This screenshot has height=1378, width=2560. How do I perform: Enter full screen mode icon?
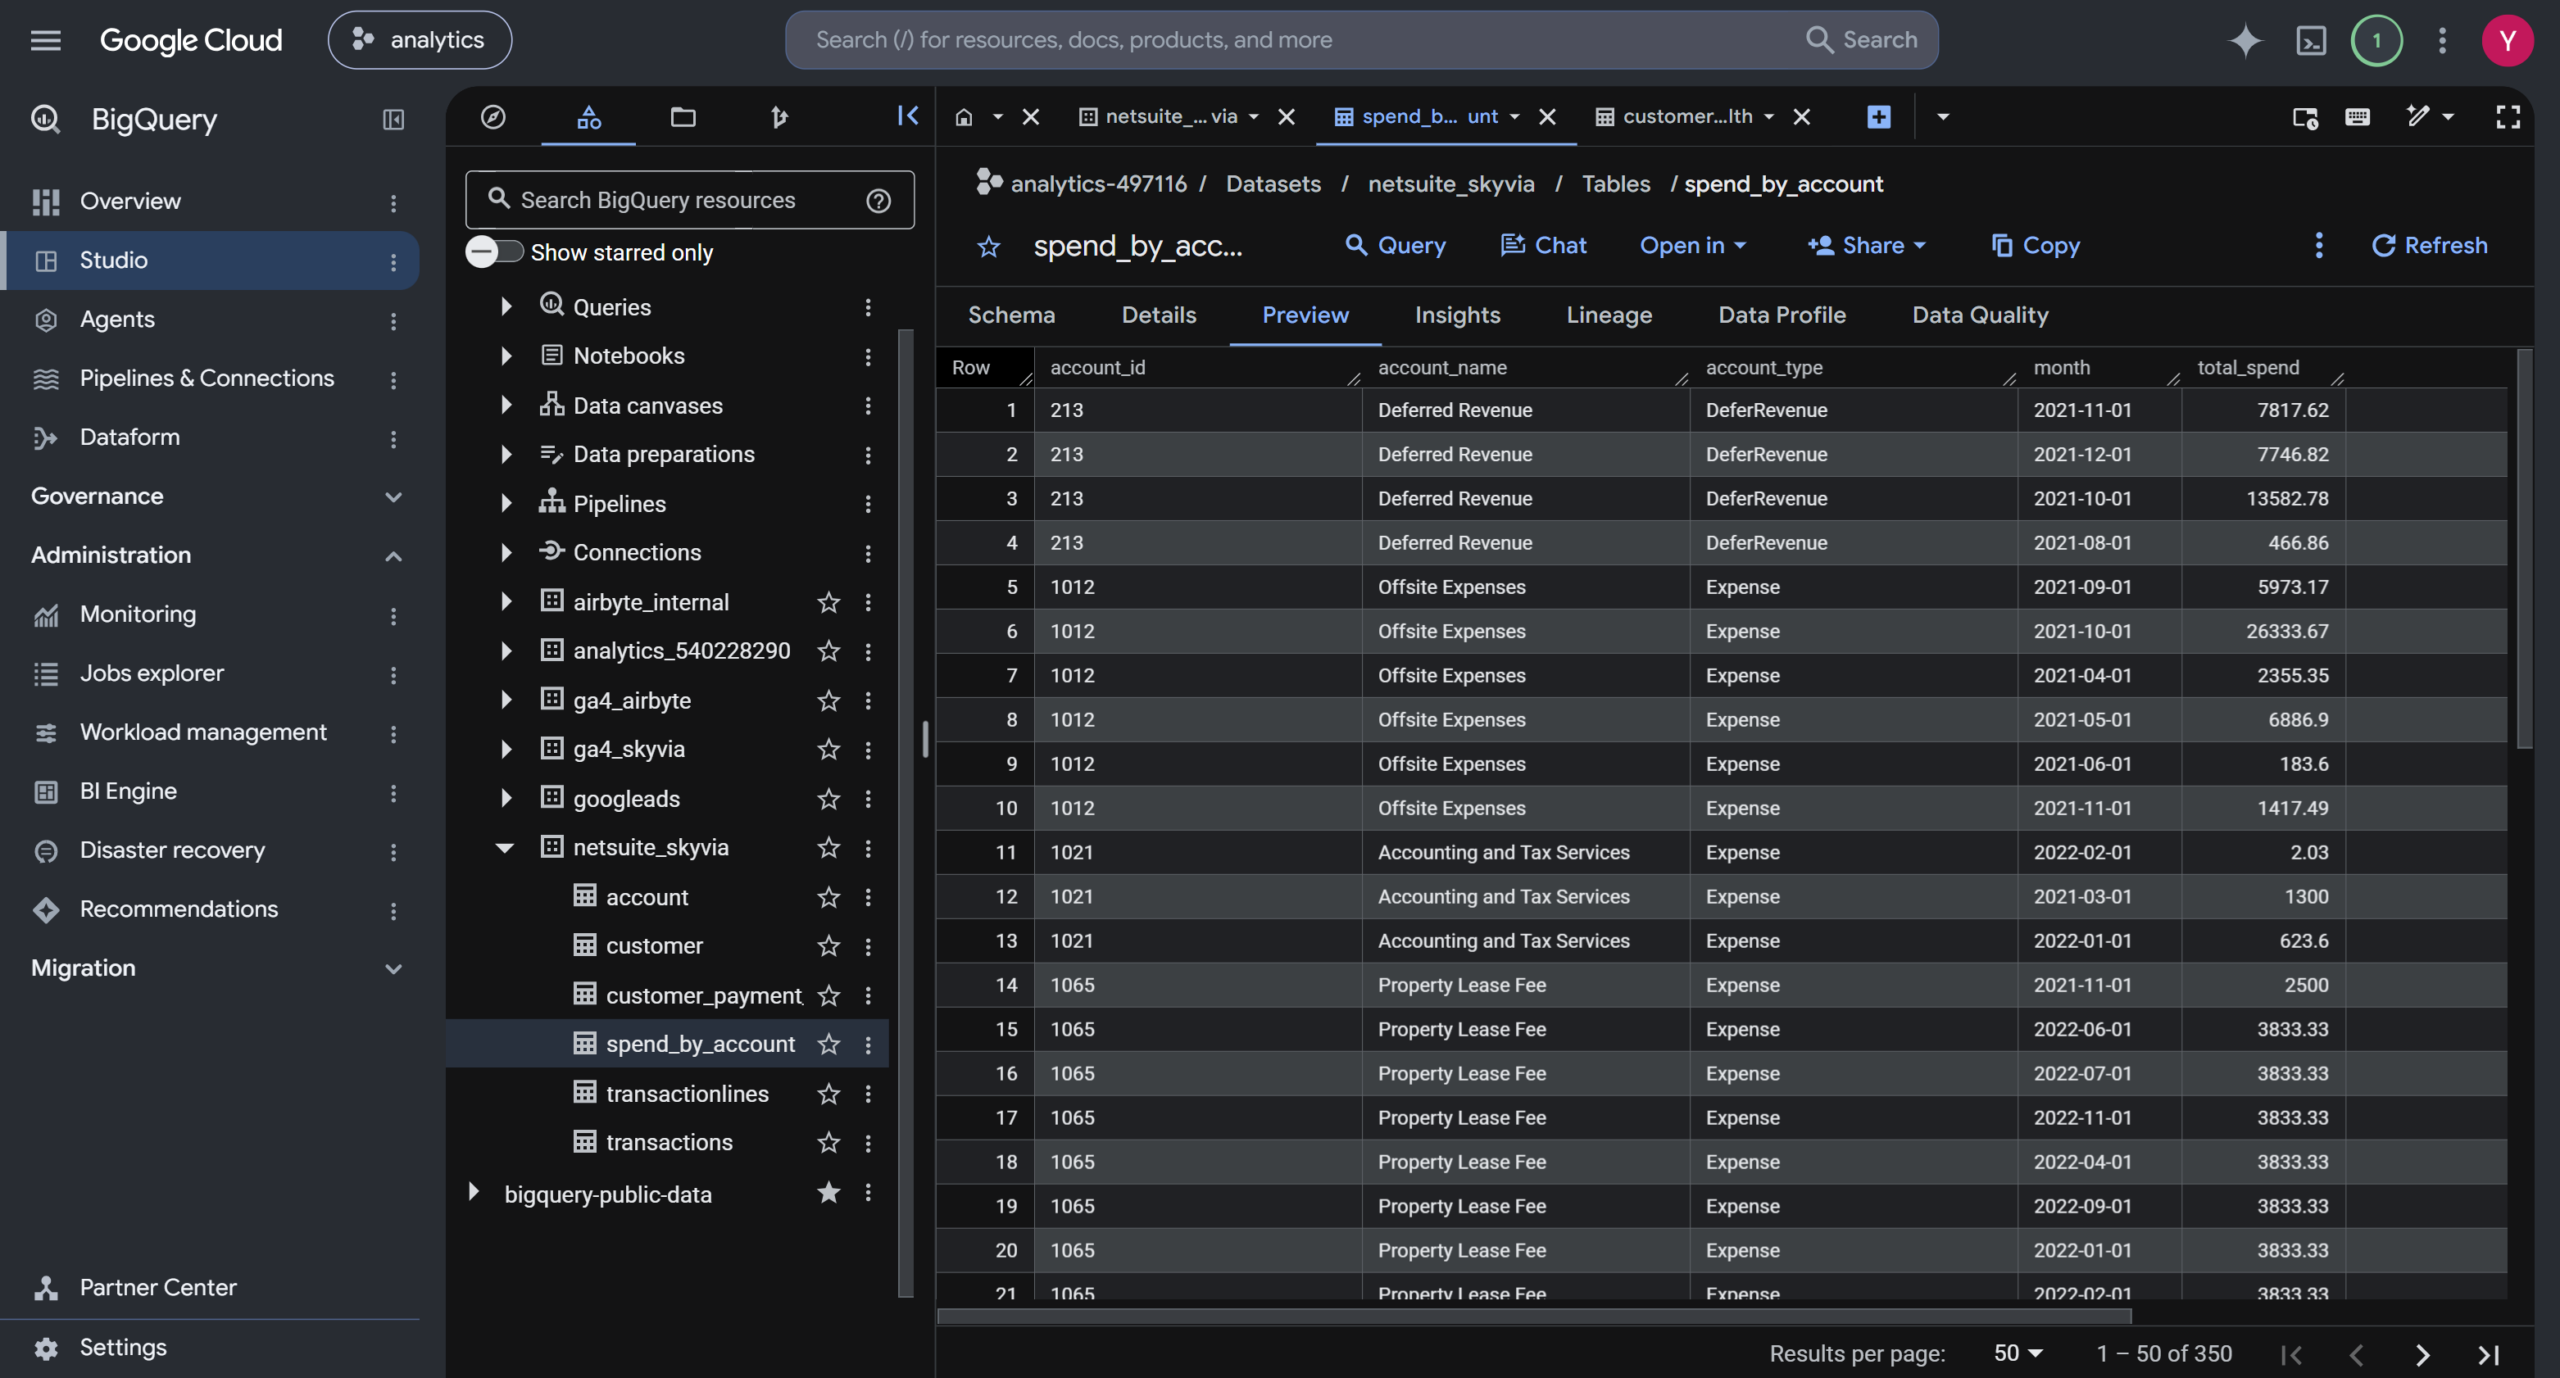pyautogui.click(x=2507, y=116)
